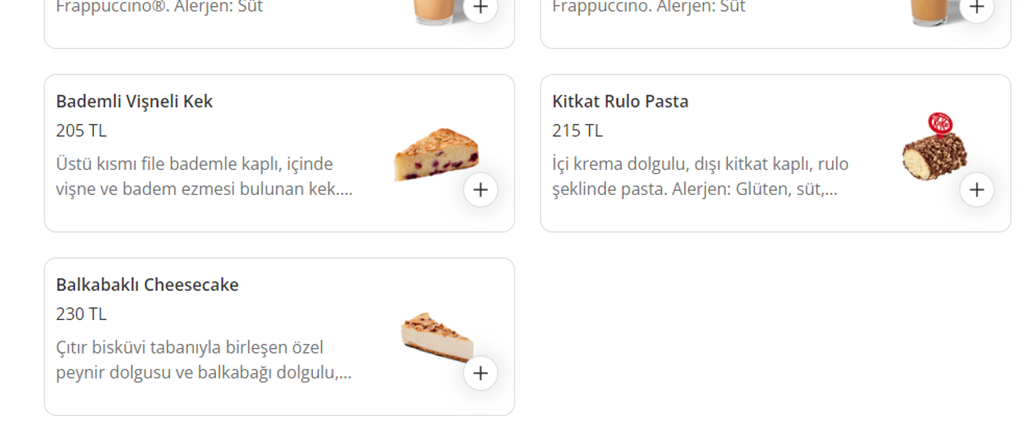The height and width of the screenshot is (443, 1026).
Task: Click the 230 TL price
Action: (x=81, y=314)
